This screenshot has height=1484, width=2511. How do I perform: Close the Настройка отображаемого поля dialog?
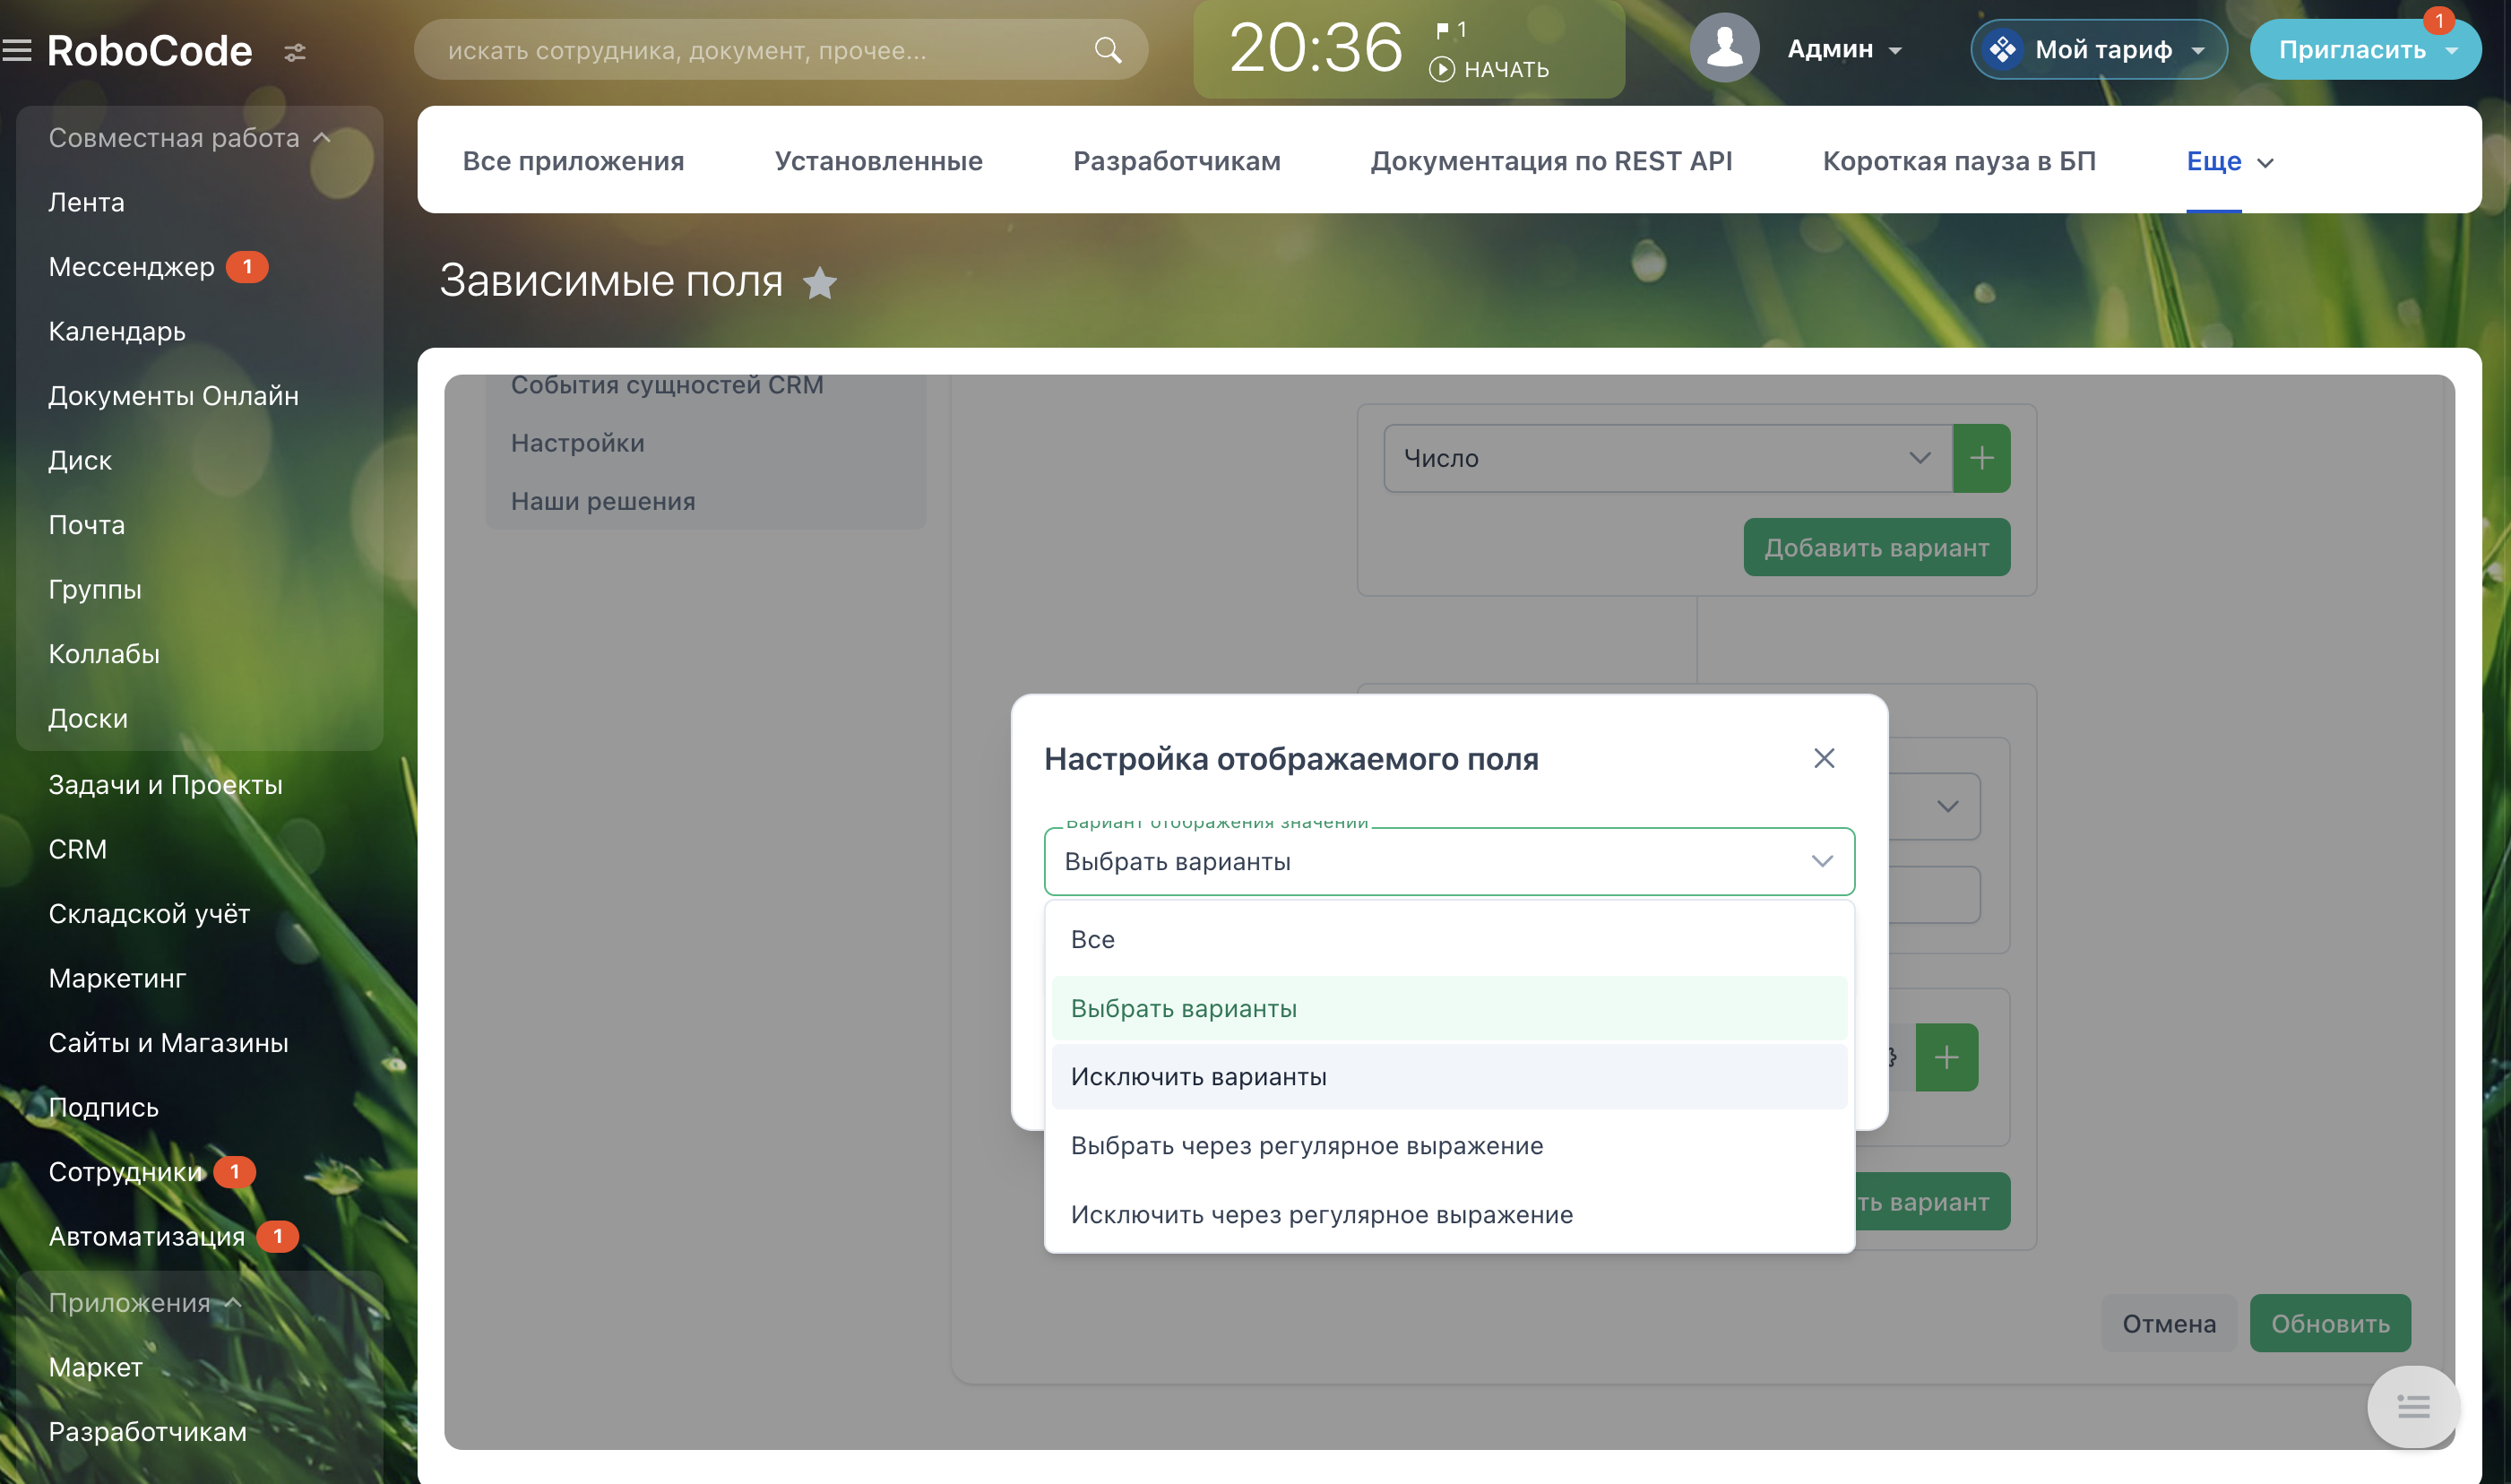[x=1823, y=758]
